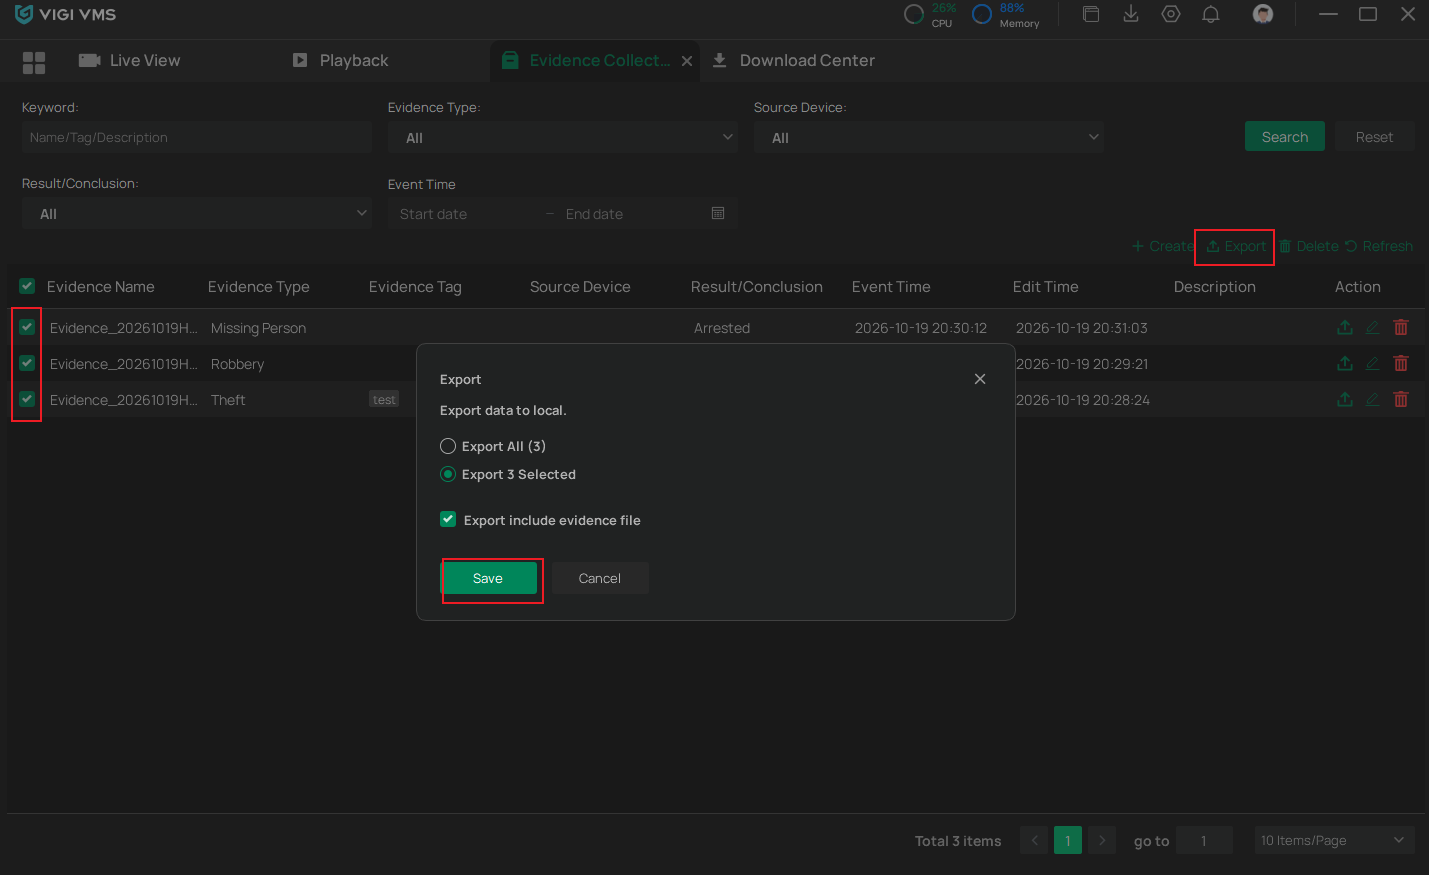Expand the Evidence Type dropdown
The image size is (1429, 875).
(x=563, y=137)
